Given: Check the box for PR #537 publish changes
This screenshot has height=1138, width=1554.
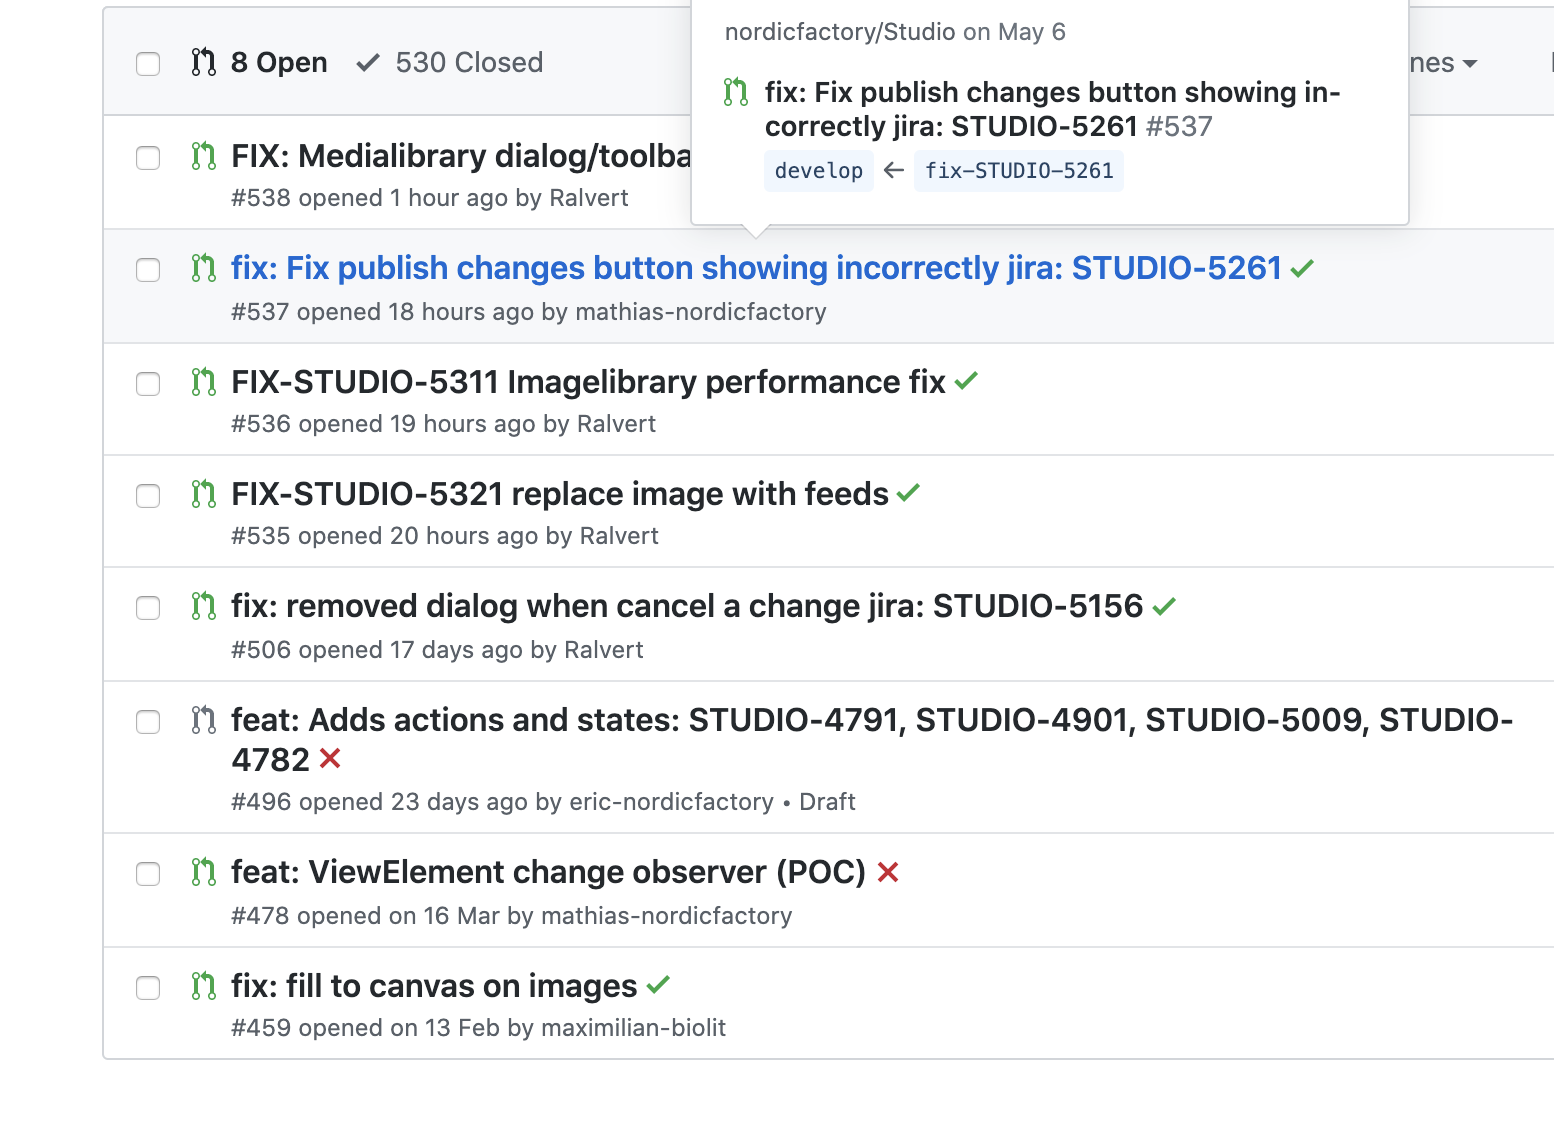Looking at the screenshot, I should [148, 270].
